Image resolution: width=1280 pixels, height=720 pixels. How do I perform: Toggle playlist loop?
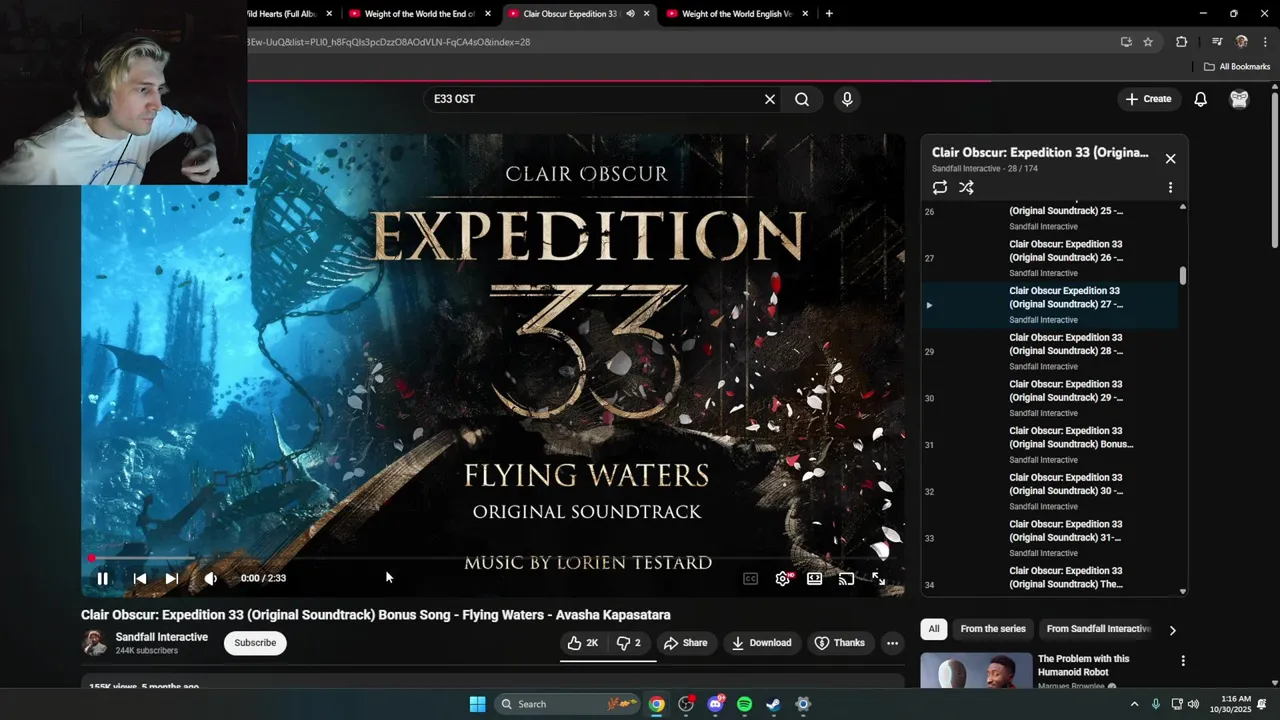tap(940, 187)
